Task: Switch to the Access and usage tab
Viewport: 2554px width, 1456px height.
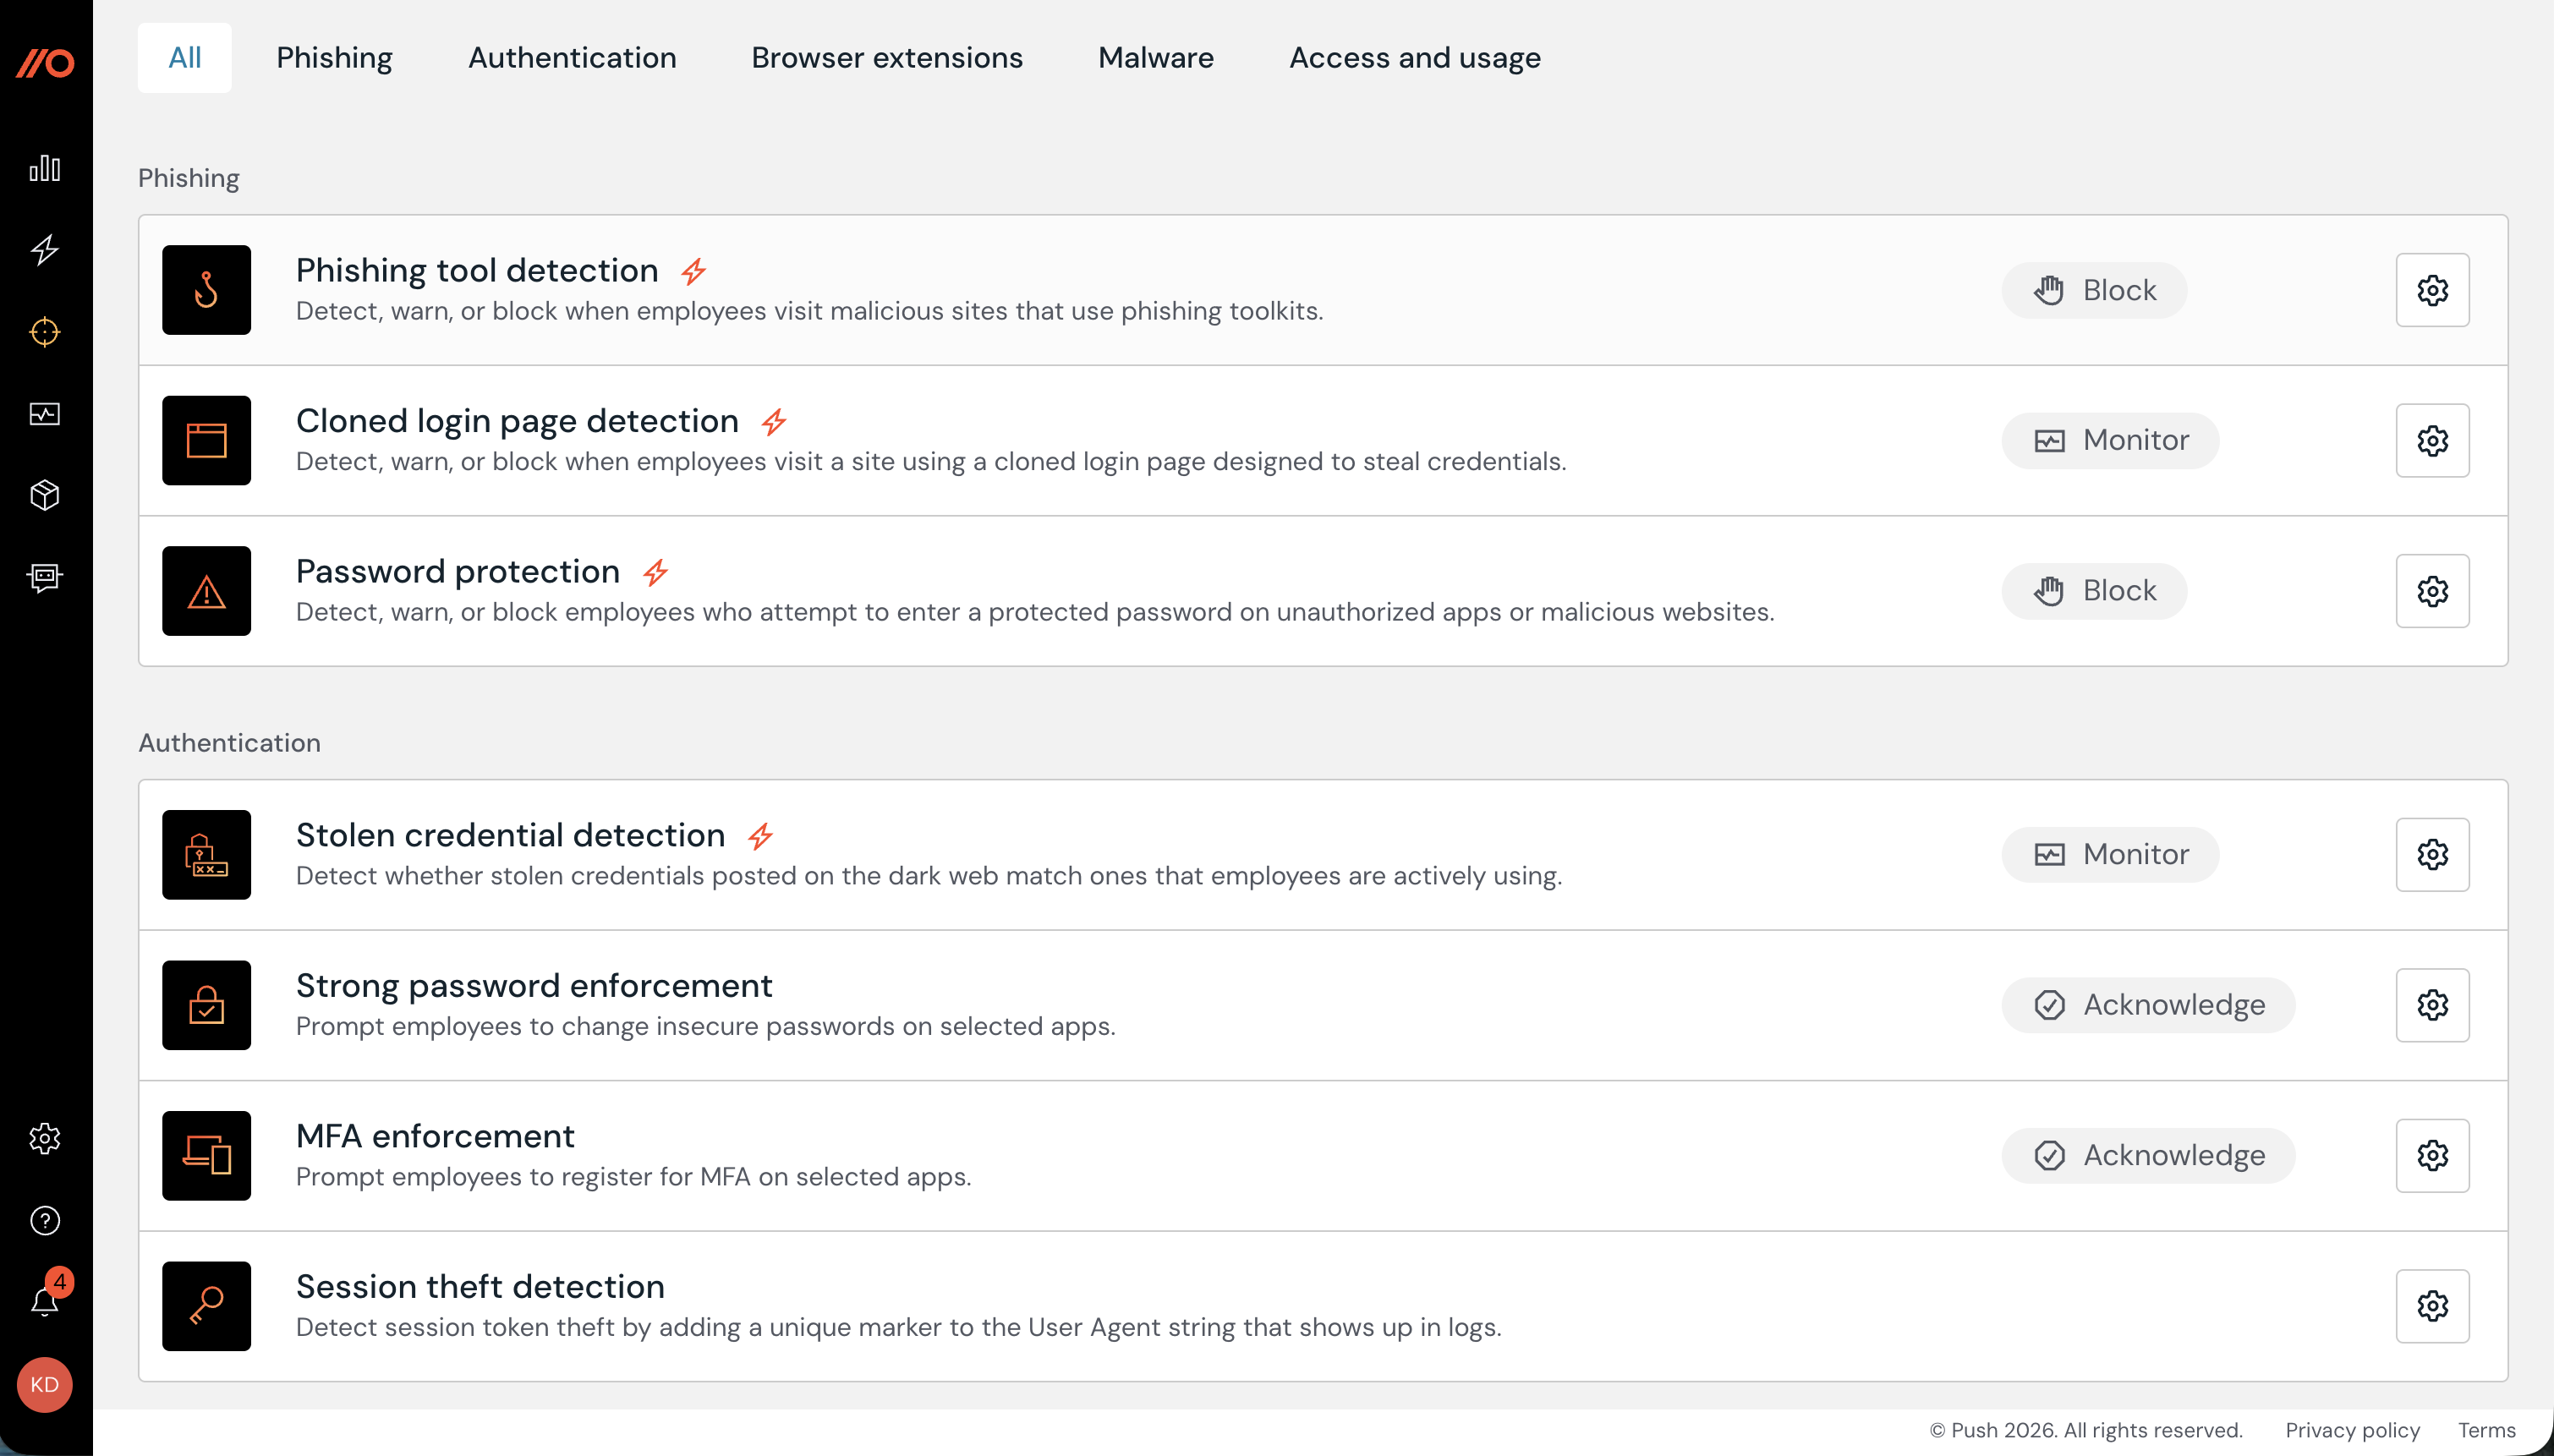Action: coord(1415,57)
